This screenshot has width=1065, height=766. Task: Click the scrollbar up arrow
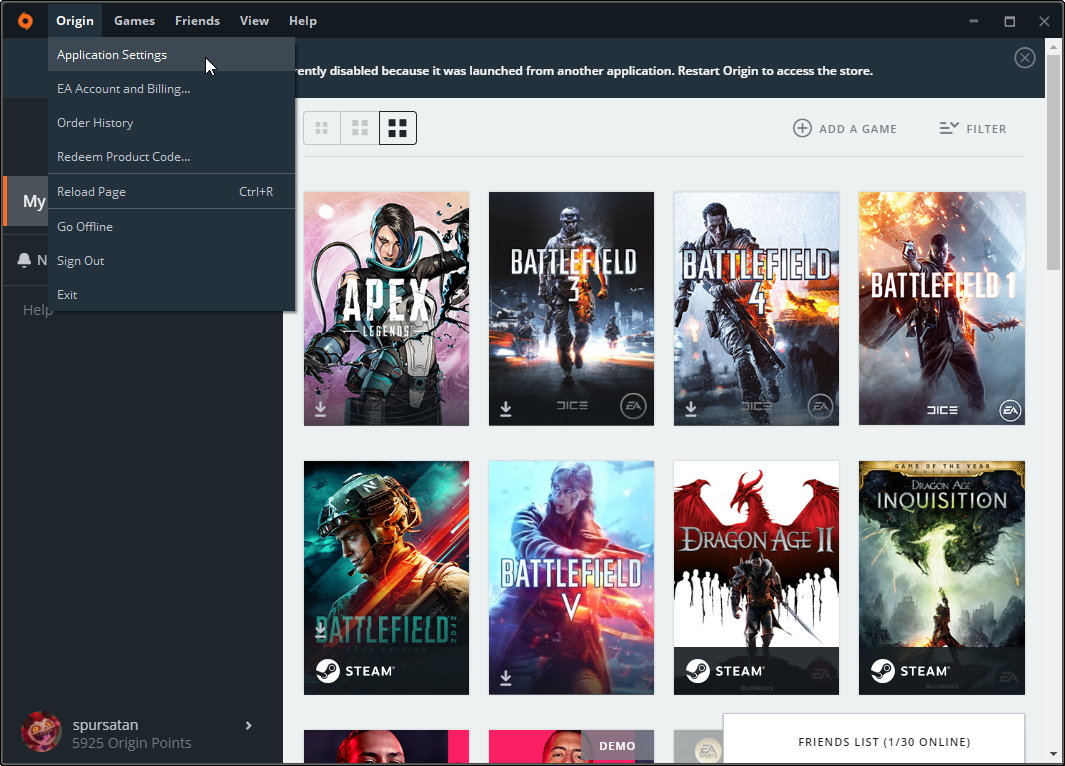click(x=1053, y=47)
